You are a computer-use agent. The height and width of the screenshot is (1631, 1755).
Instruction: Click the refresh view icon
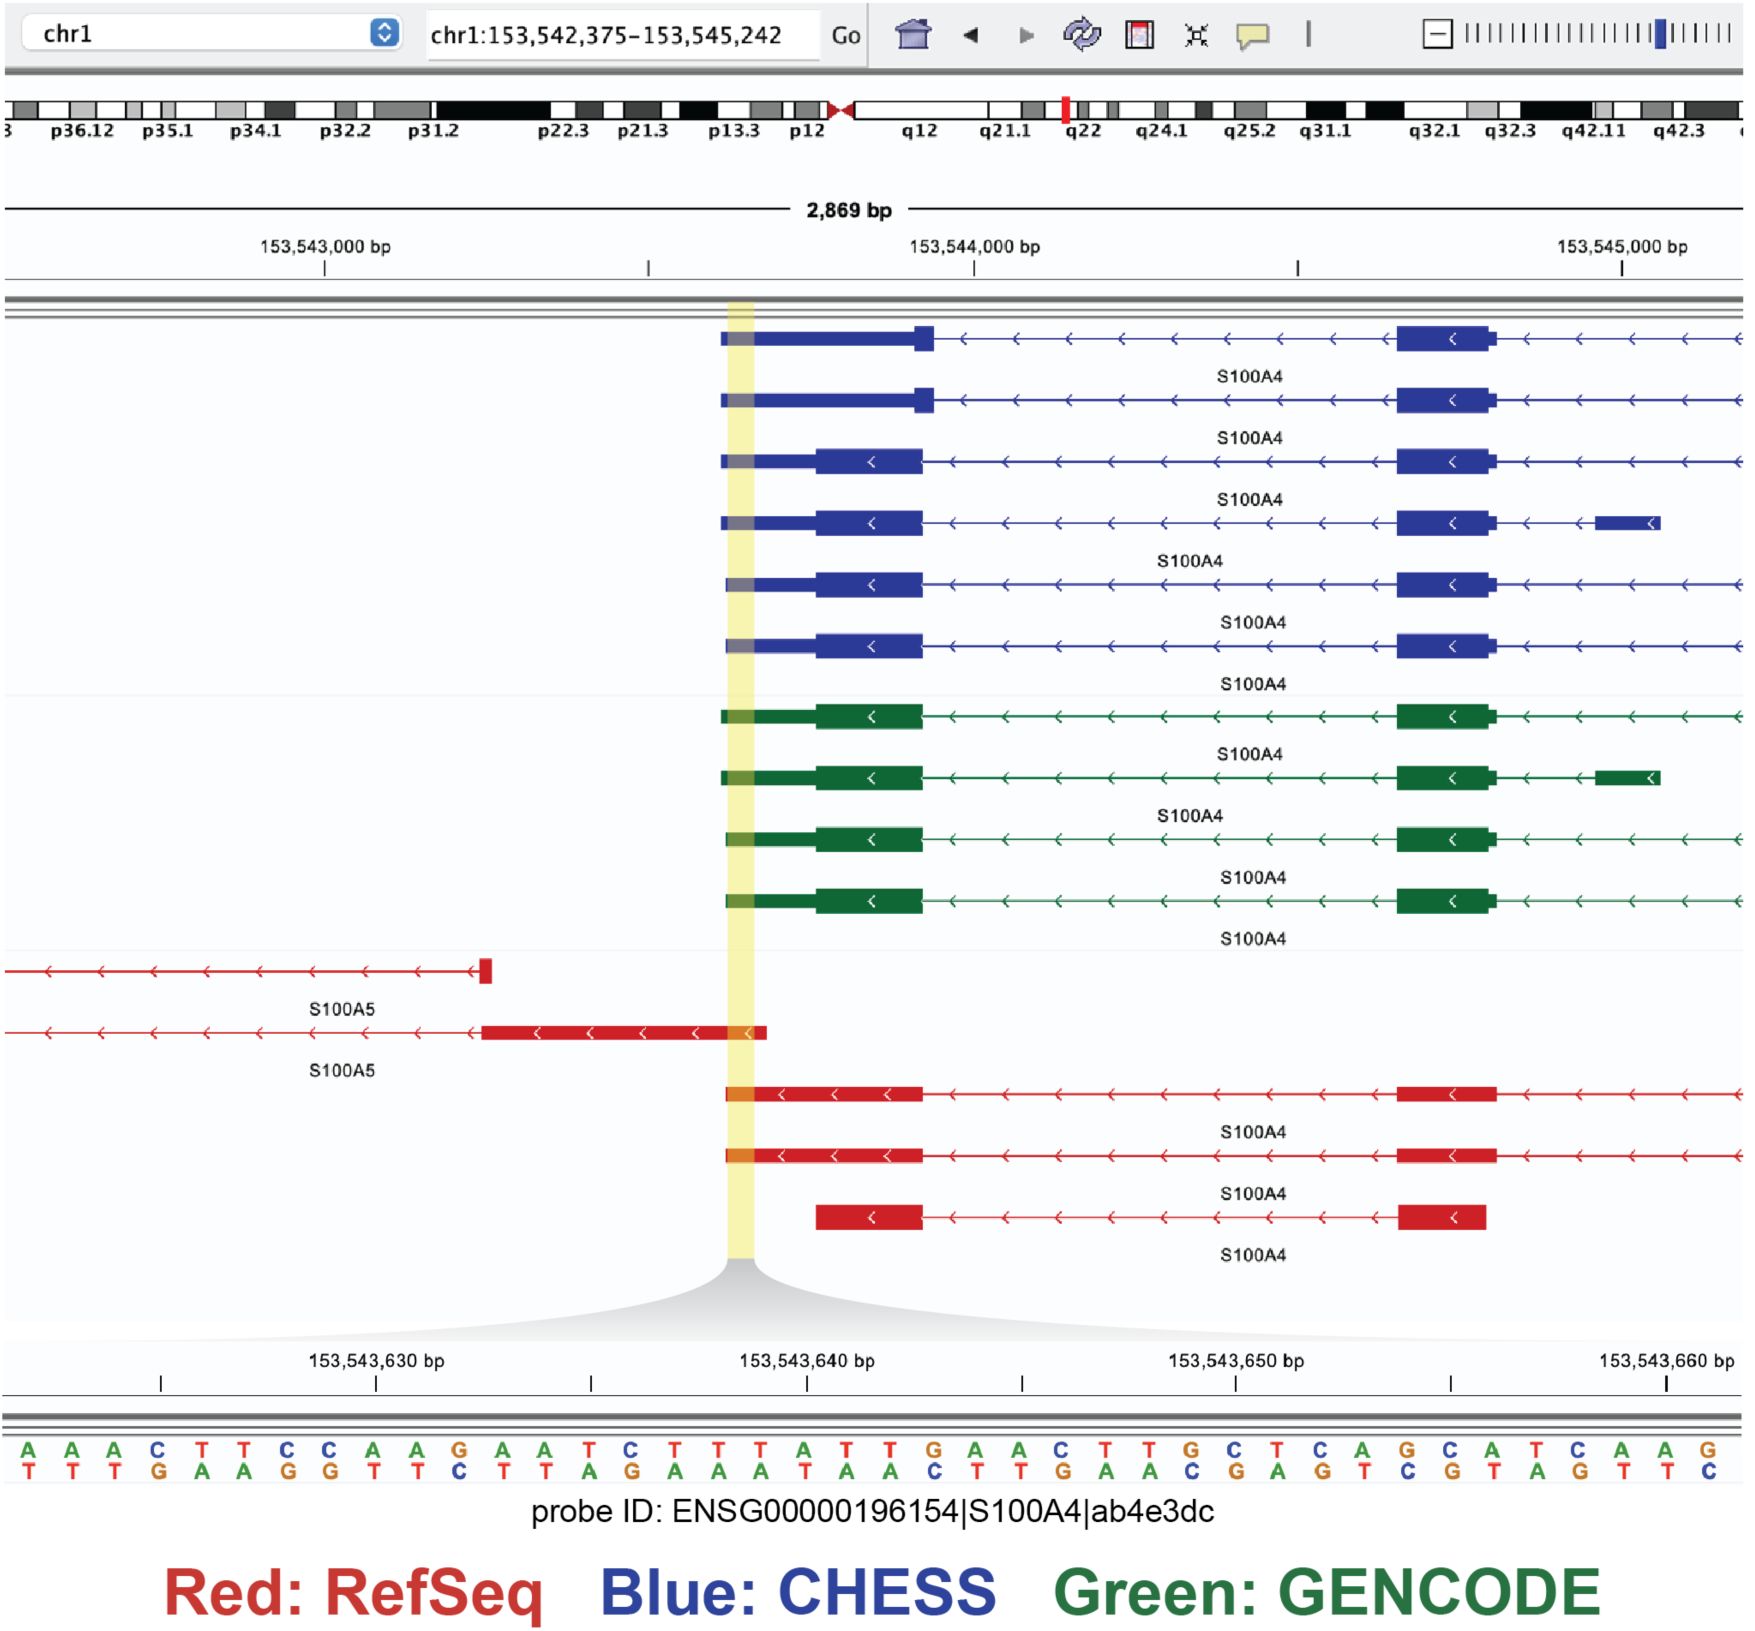click(x=1081, y=35)
